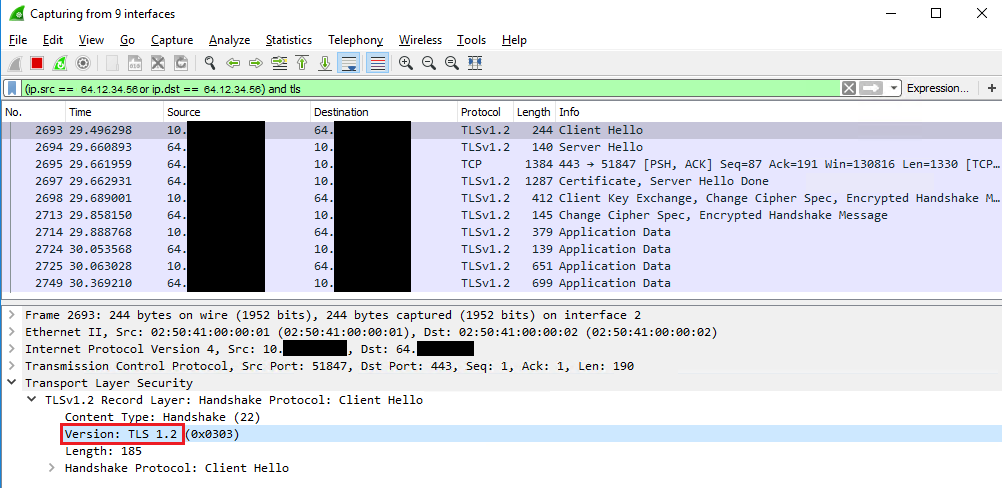Go back to the previous packet with the left arrow
The width and height of the screenshot is (1002, 488).
click(233, 63)
